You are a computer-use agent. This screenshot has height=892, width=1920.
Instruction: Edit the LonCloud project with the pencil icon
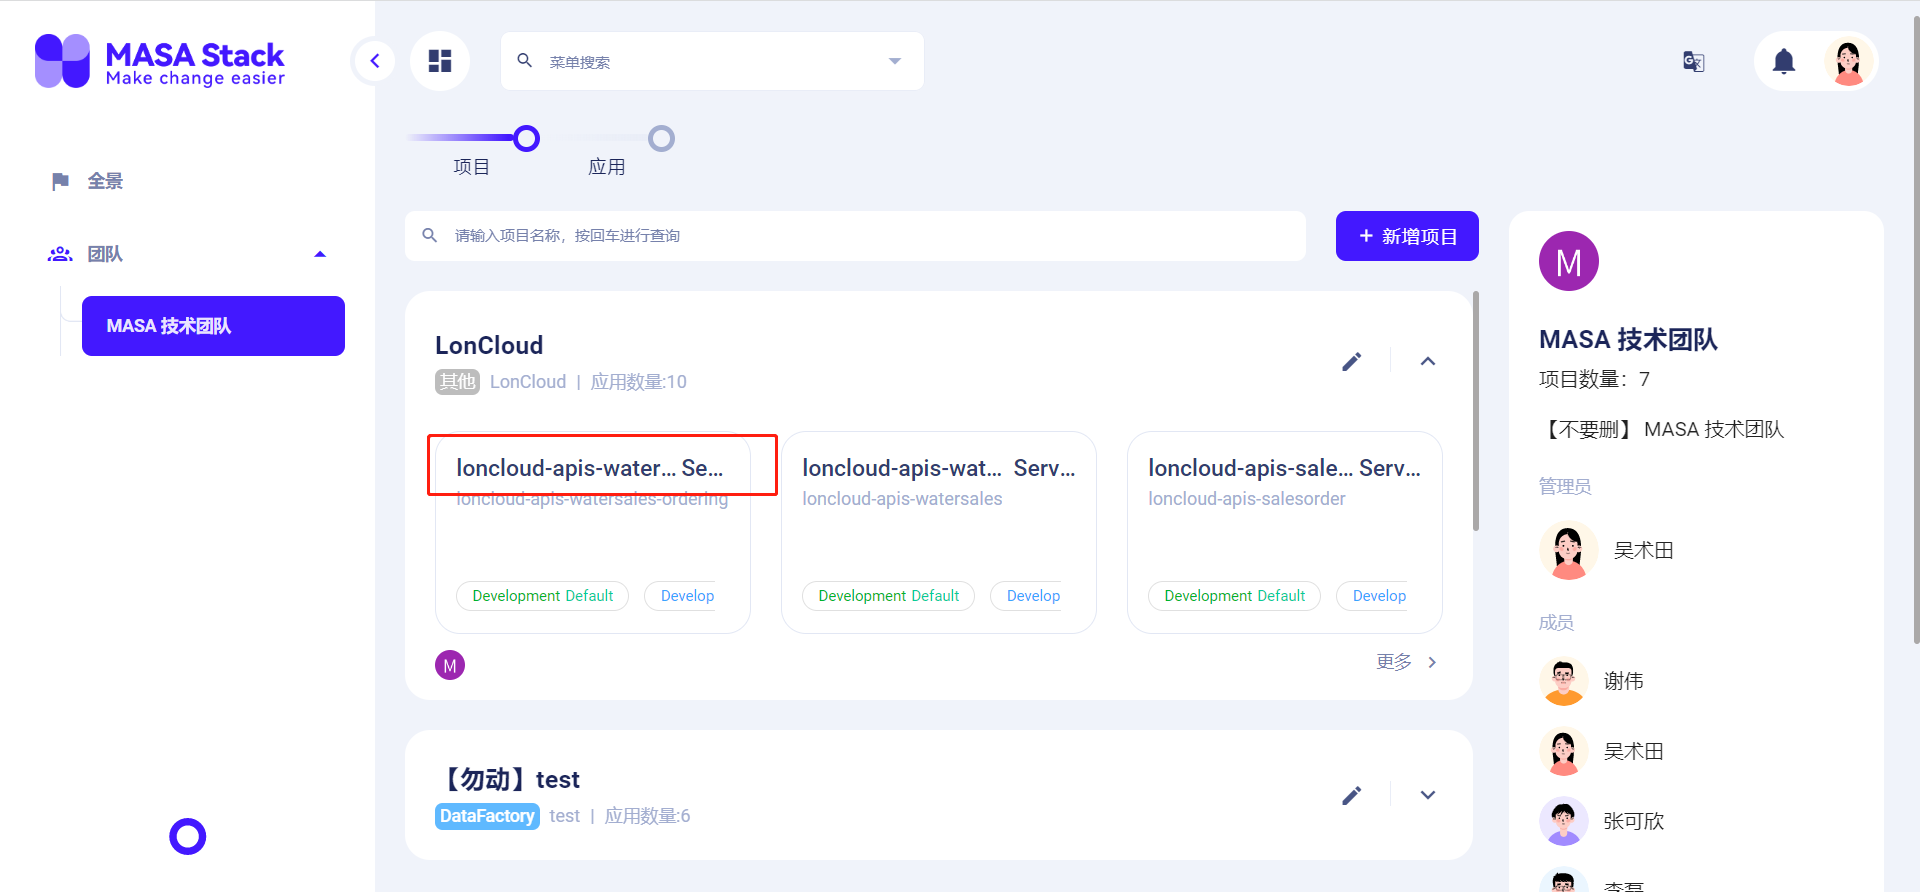click(1352, 361)
